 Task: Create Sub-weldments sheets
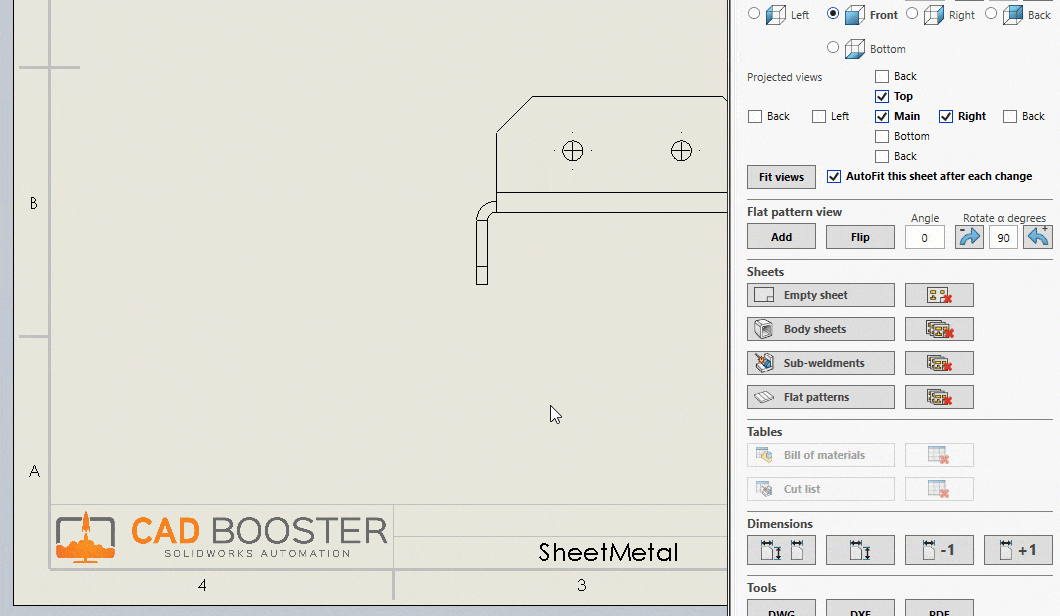pyautogui.click(x=821, y=363)
